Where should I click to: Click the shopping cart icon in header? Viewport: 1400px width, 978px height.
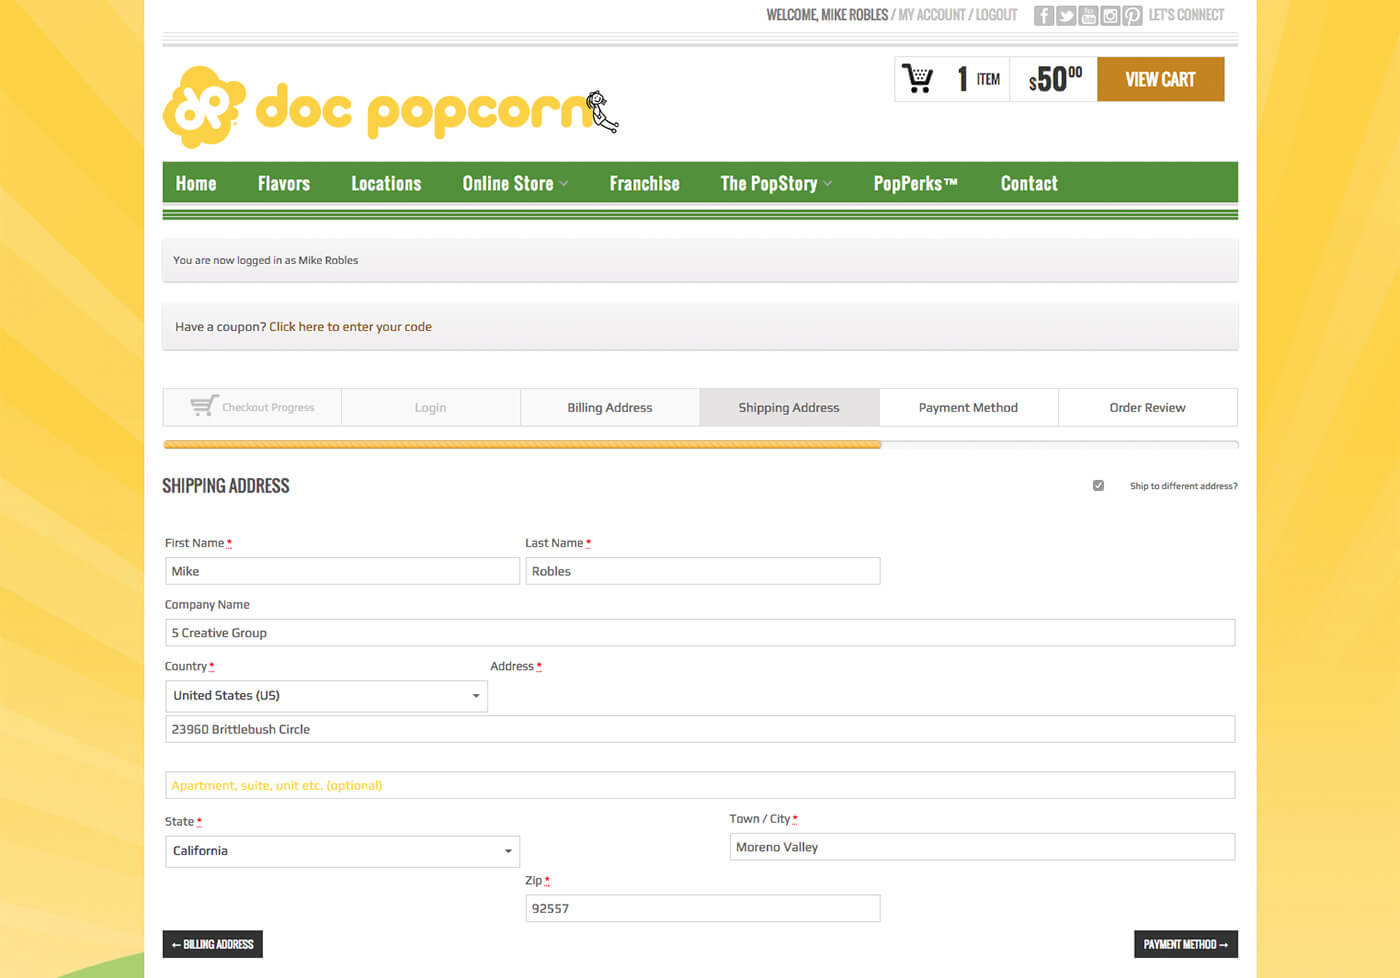(x=917, y=78)
